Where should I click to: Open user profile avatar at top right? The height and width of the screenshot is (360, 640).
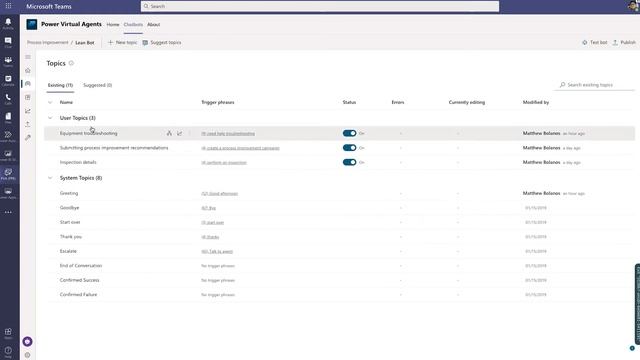click(x=633, y=6)
